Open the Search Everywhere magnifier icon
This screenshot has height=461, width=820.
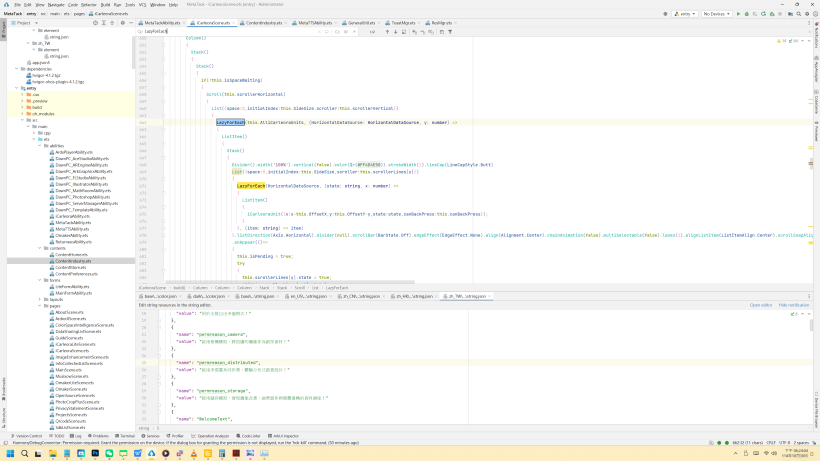tap(798, 13)
